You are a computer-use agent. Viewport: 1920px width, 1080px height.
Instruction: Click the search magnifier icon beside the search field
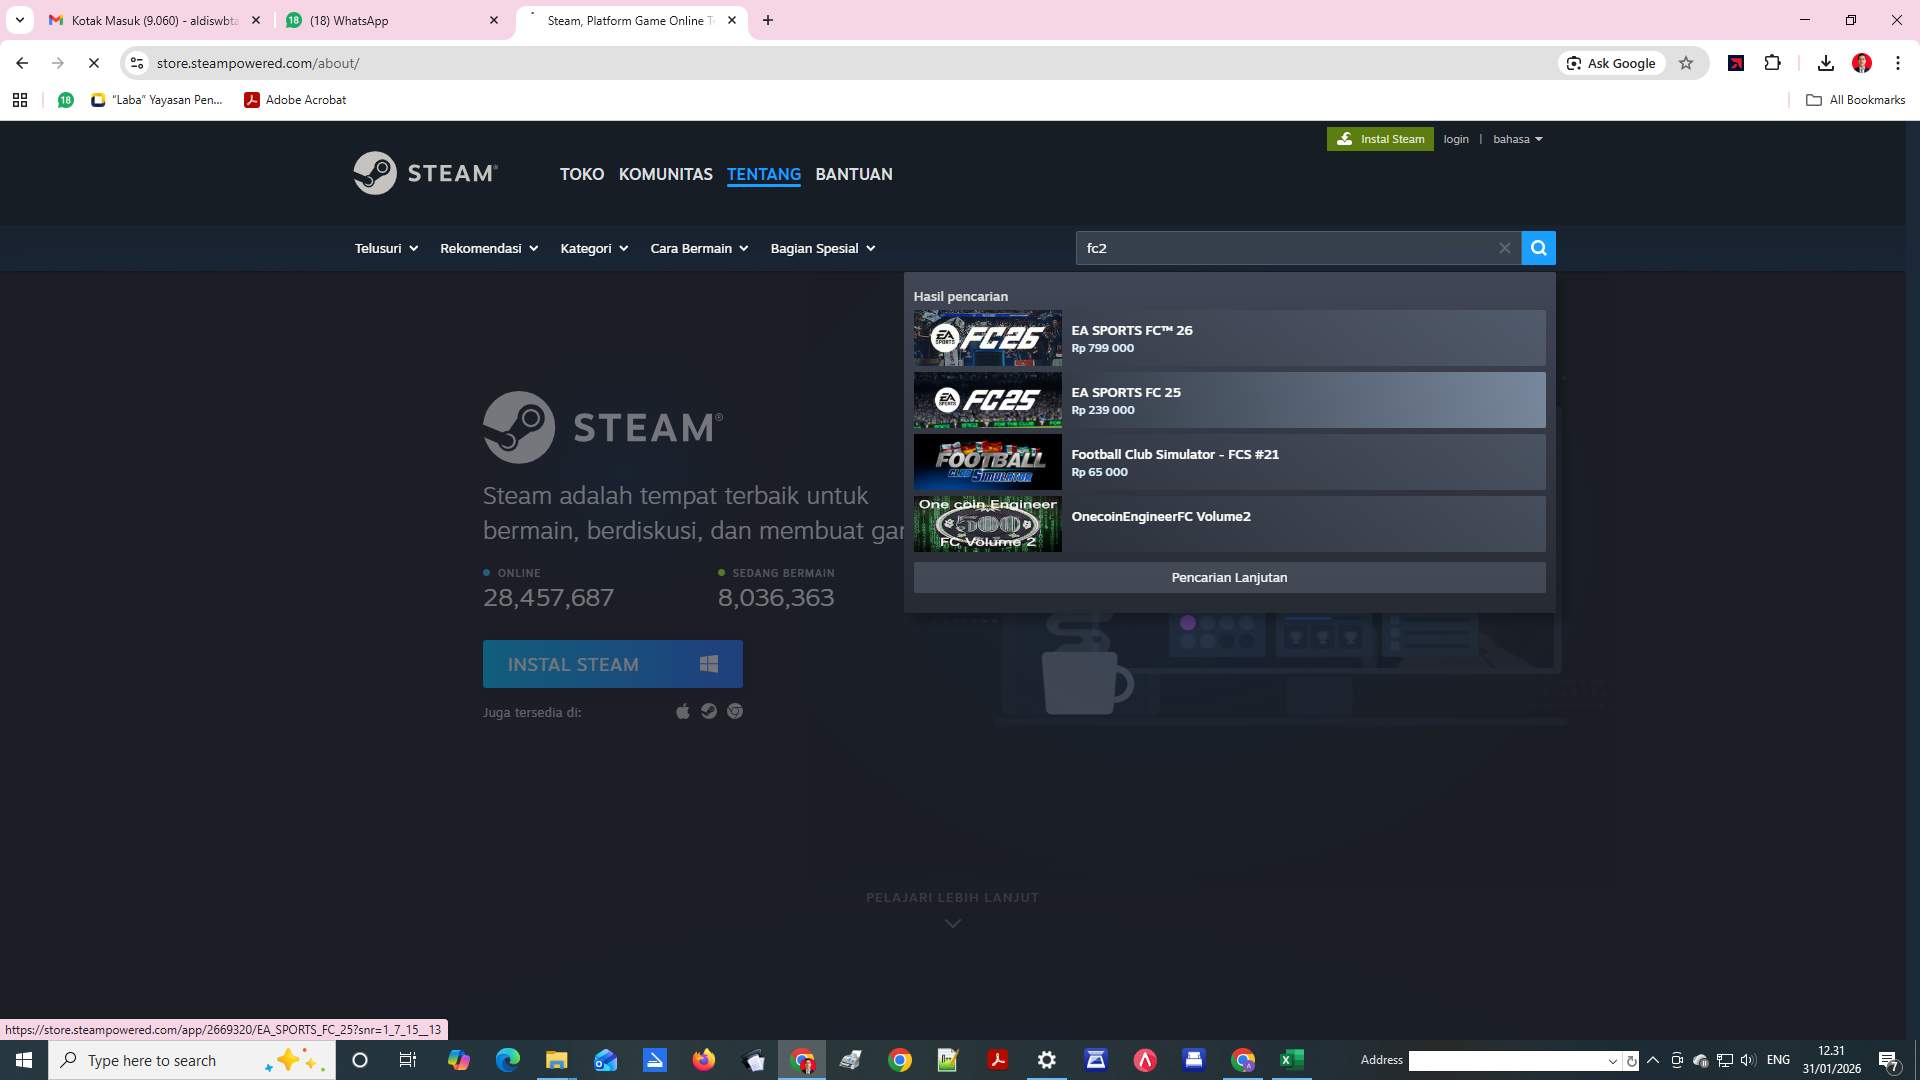pos(1537,247)
